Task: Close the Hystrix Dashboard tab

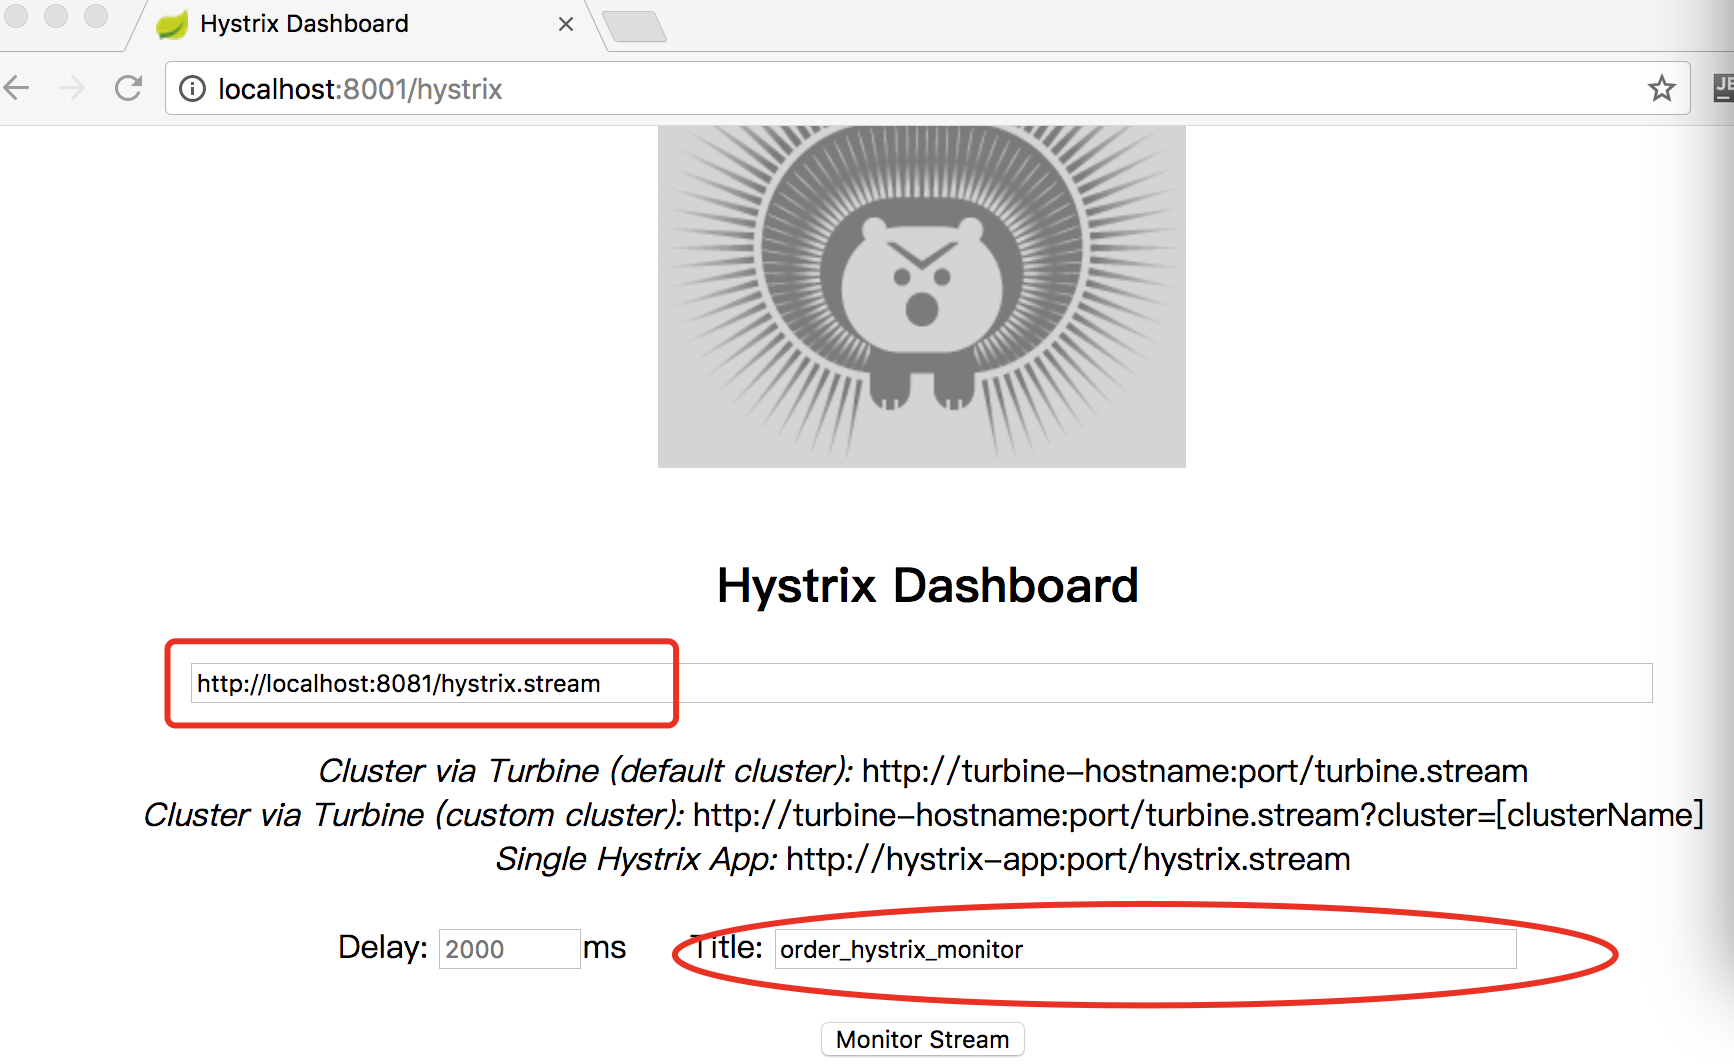Action: pos(566,24)
